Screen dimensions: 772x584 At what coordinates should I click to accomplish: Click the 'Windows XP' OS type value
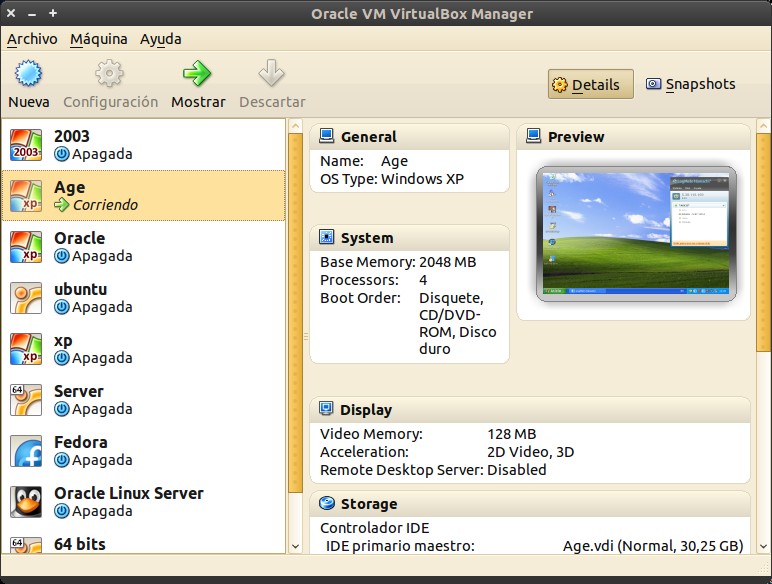pyautogui.click(x=422, y=179)
